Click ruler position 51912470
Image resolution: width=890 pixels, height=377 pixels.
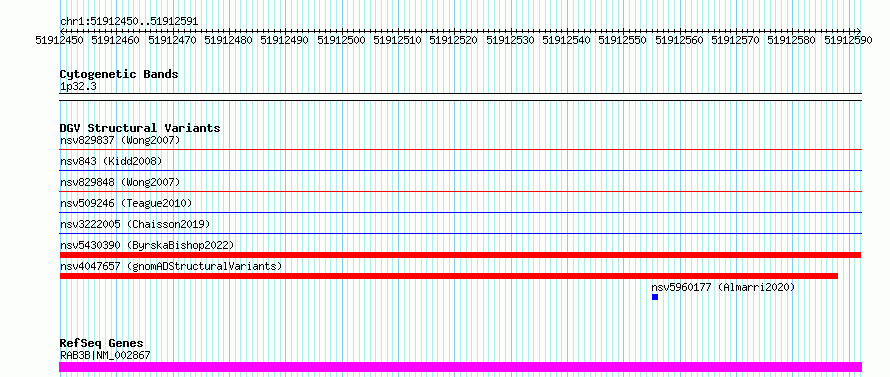173,40
